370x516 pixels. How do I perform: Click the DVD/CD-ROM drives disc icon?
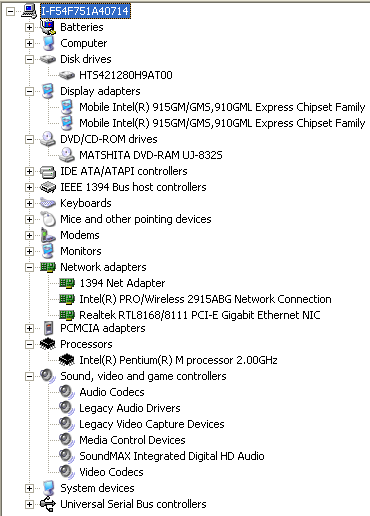tap(48, 139)
